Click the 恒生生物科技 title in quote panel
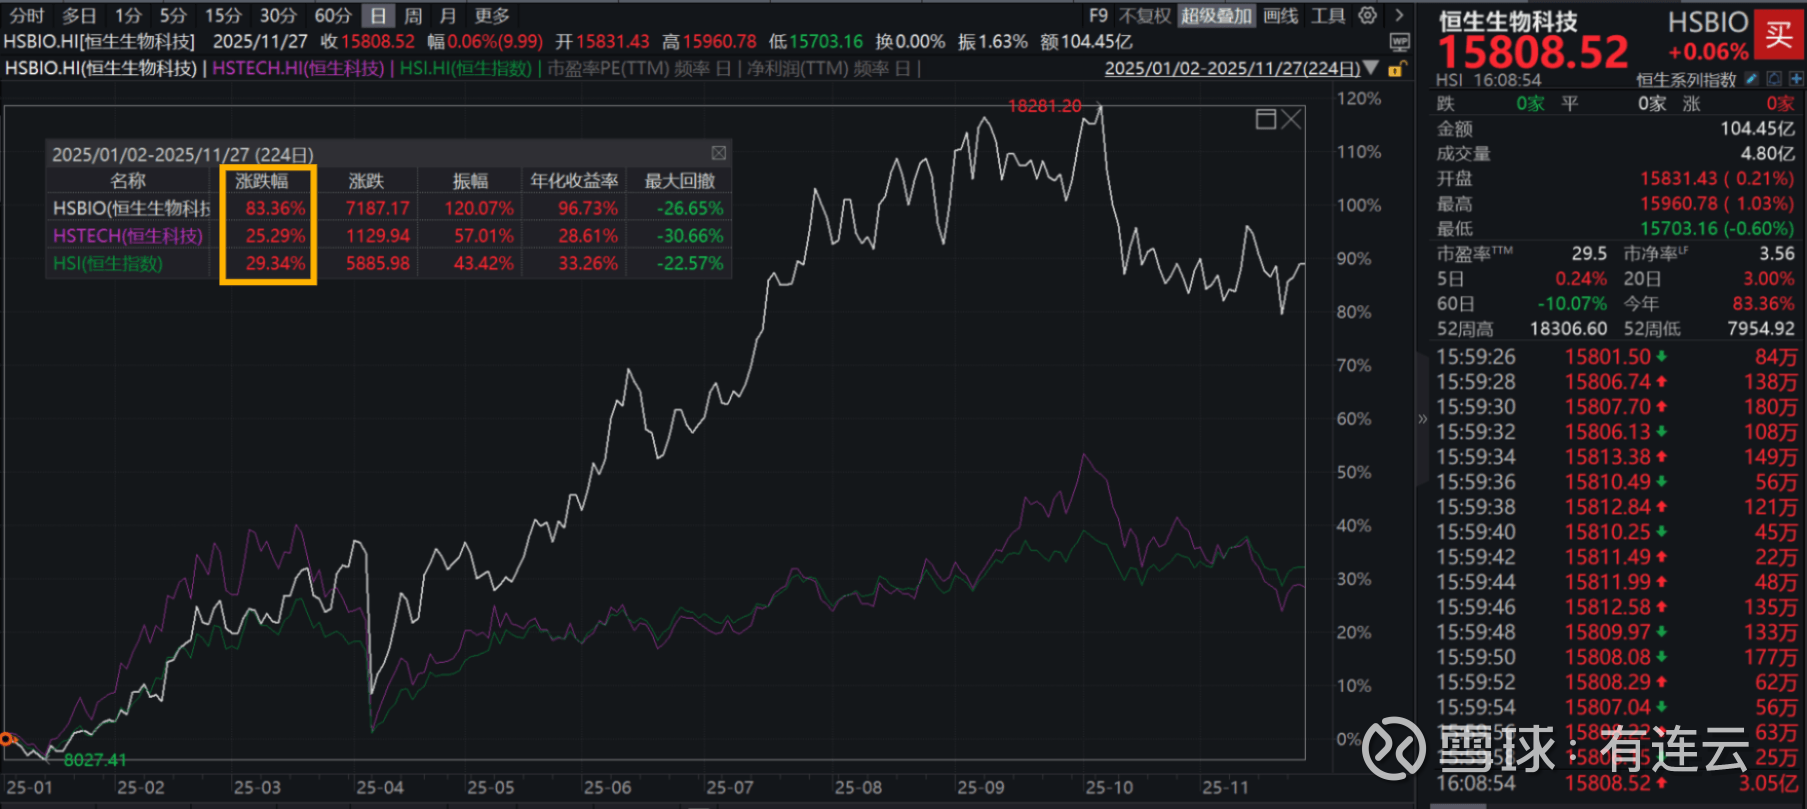 pyautogui.click(x=1508, y=21)
